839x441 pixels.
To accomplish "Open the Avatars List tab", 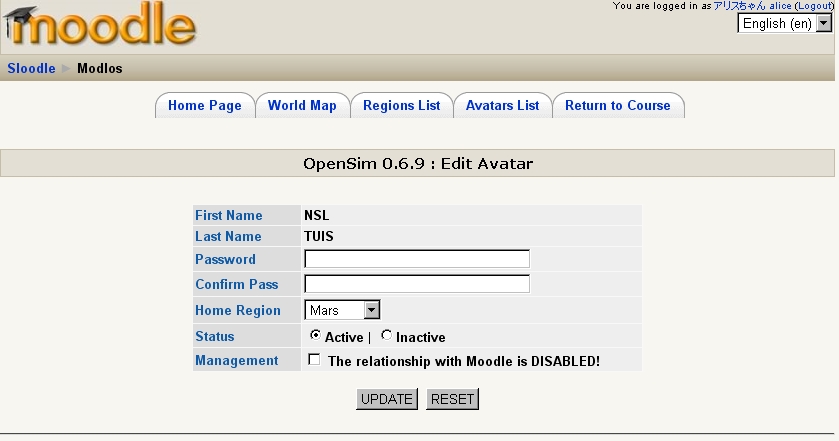I will click(x=502, y=105).
